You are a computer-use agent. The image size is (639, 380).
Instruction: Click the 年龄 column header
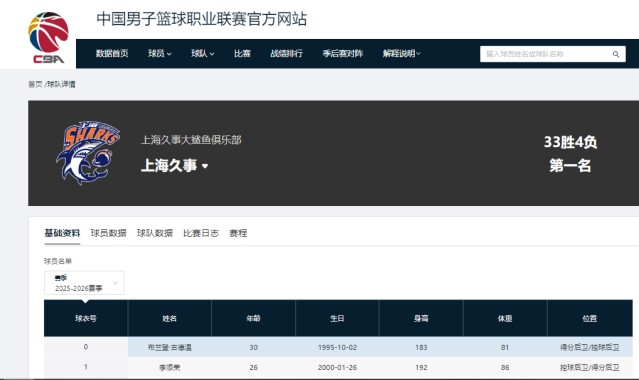pyautogui.click(x=253, y=318)
